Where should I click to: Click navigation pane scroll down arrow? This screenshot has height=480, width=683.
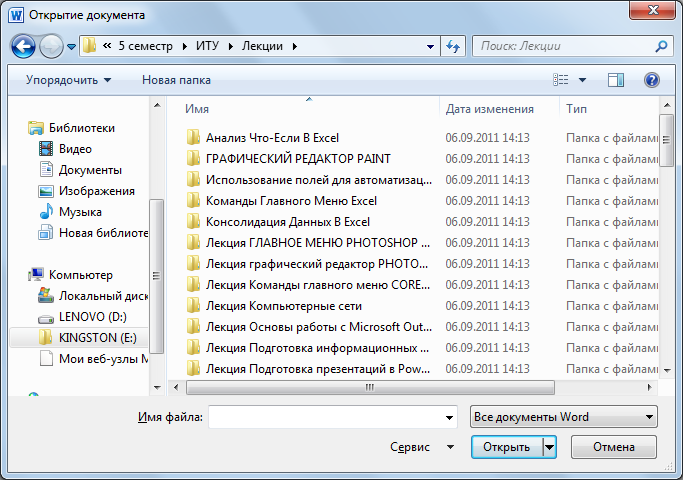click(x=157, y=387)
